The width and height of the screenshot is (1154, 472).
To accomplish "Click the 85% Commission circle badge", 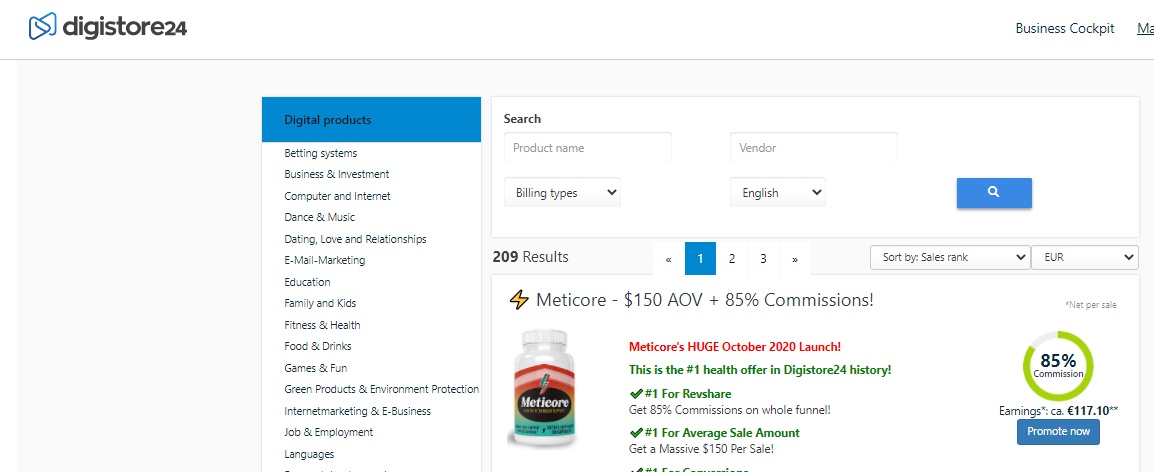I will [1058, 366].
